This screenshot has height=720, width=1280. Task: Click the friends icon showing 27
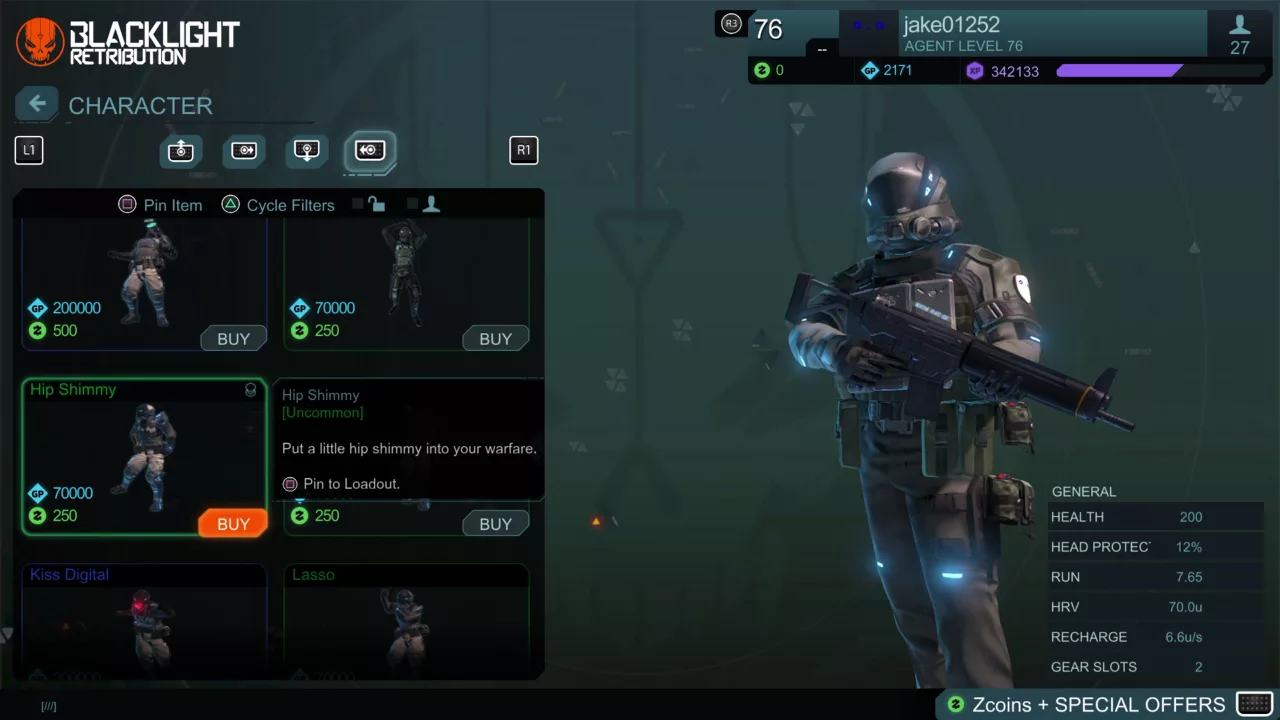click(x=1239, y=35)
